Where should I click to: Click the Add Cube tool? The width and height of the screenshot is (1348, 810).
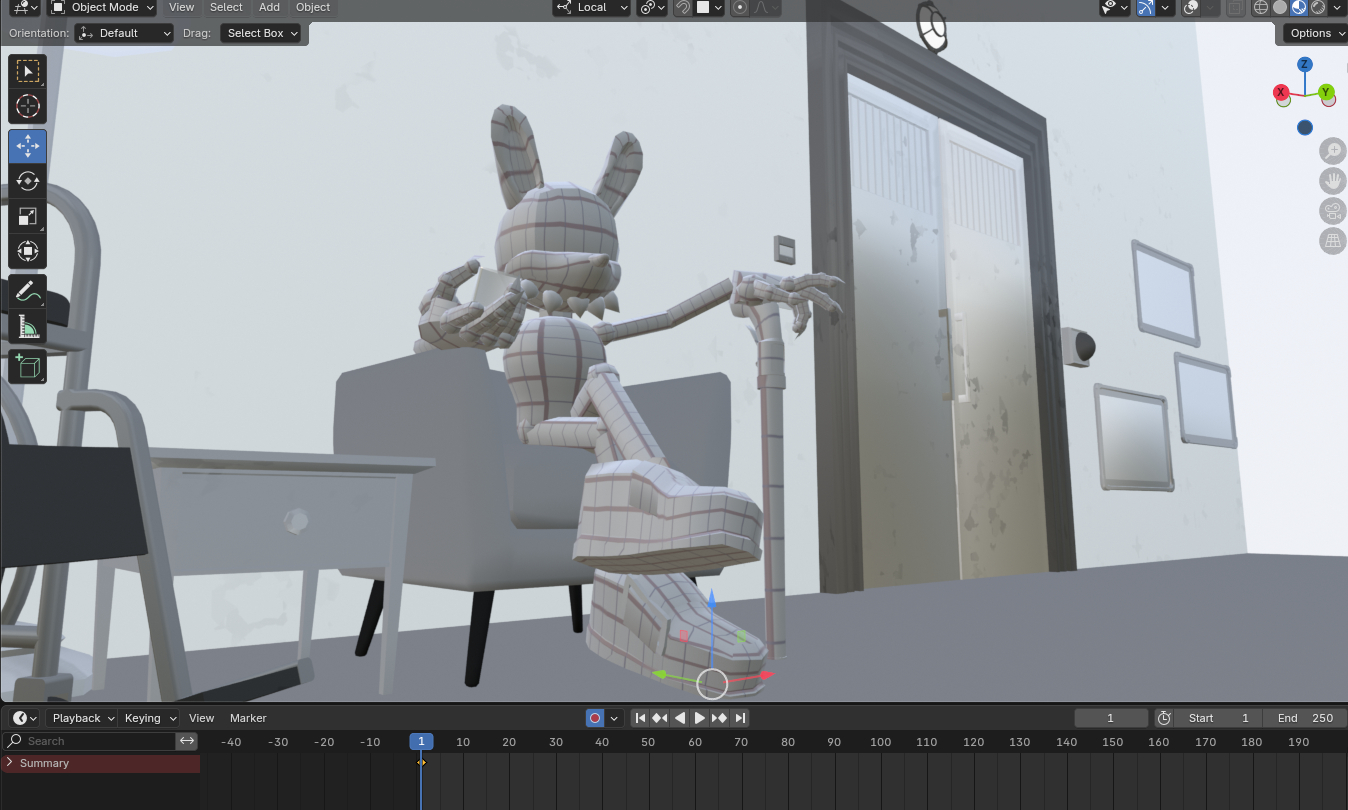click(x=27, y=366)
